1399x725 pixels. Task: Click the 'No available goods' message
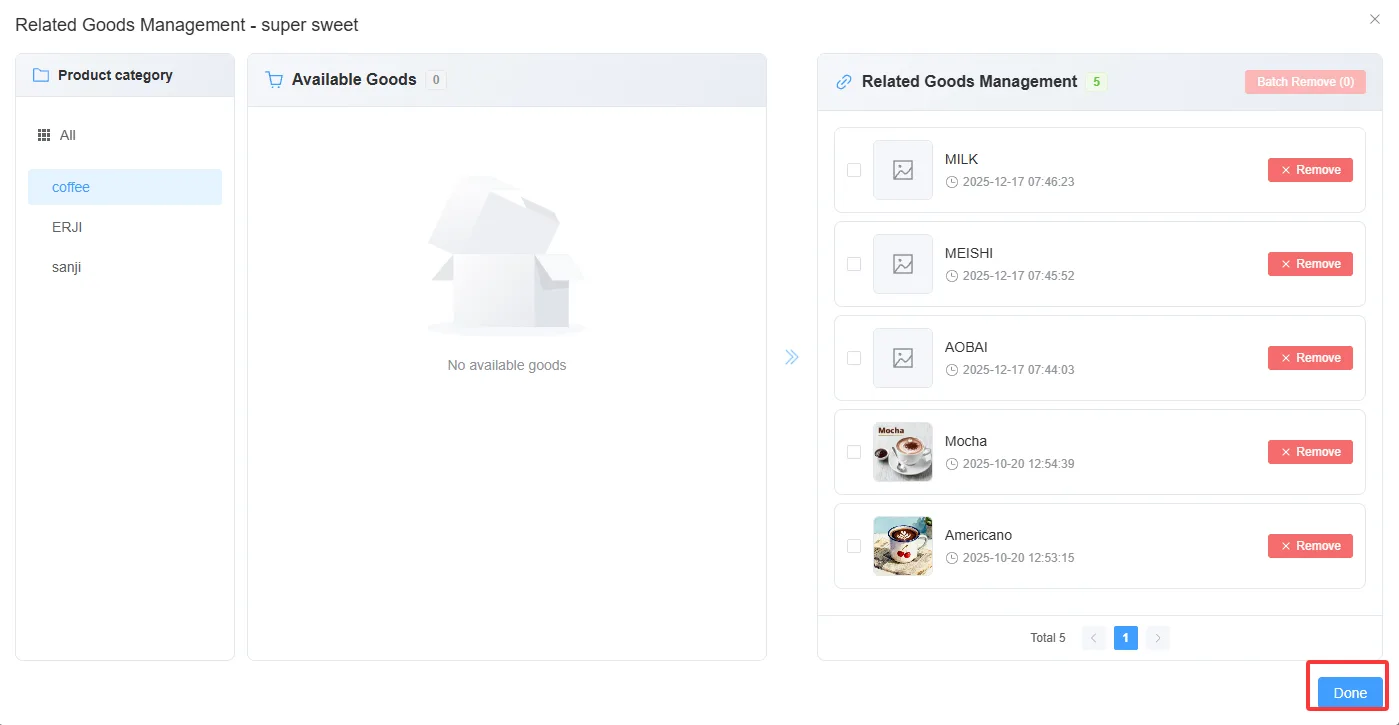(x=507, y=365)
